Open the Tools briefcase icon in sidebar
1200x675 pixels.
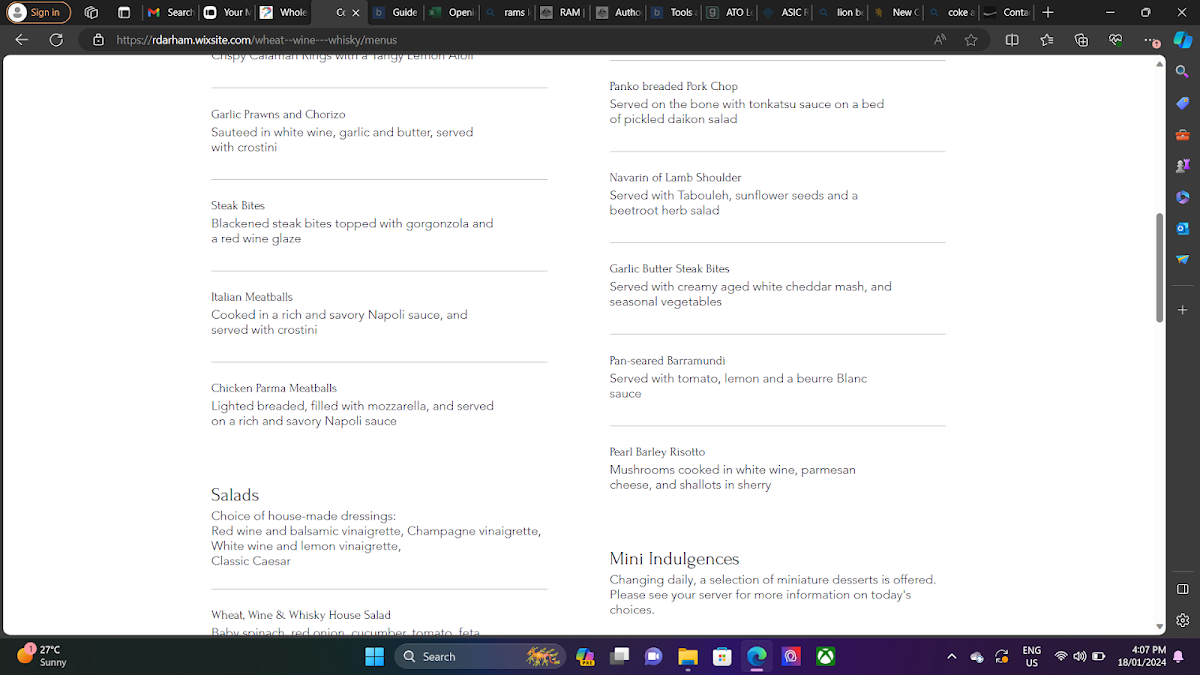[x=1182, y=134]
